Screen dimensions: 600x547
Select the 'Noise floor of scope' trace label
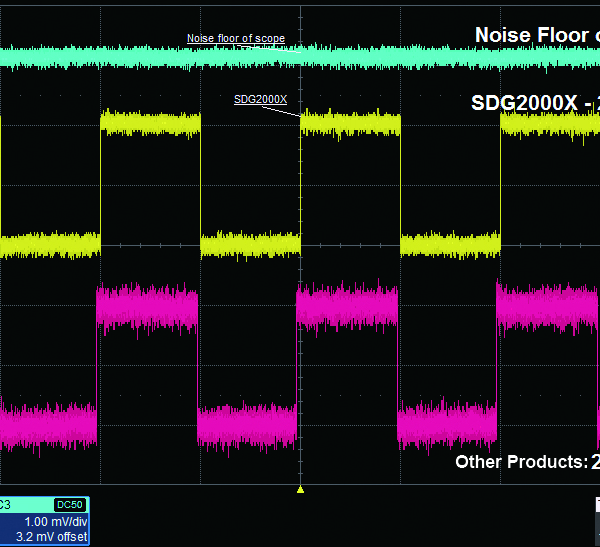coord(235,39)
